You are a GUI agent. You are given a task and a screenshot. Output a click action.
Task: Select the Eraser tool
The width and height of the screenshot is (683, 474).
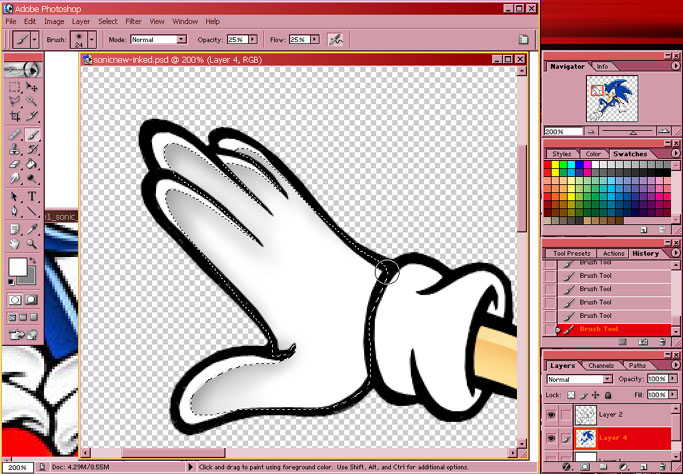[x=15, y=164]
